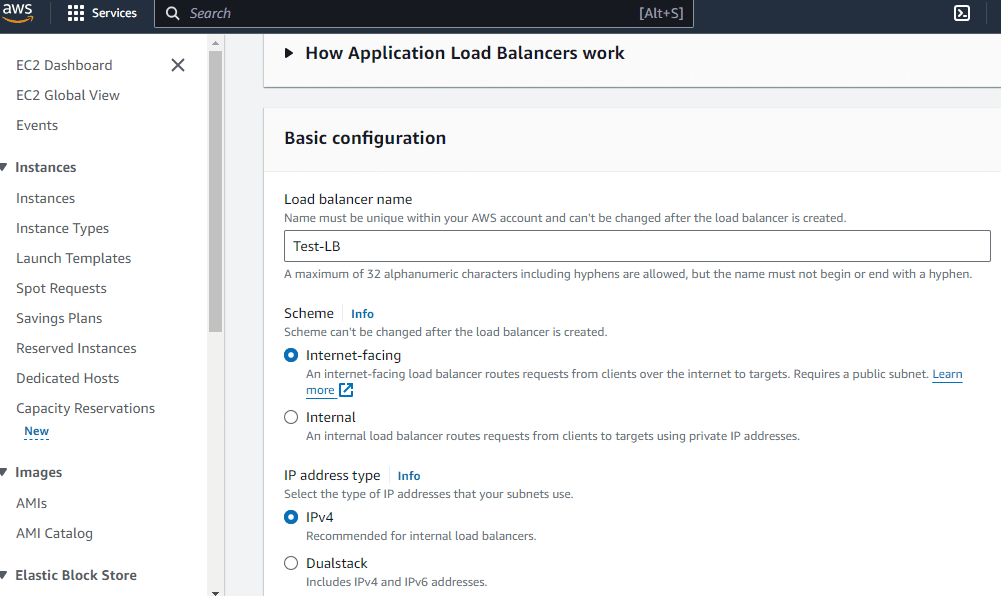The image size is (1001, 596).
Task: Open external link icon after Learn more
Action: click(x=346, y=390)
